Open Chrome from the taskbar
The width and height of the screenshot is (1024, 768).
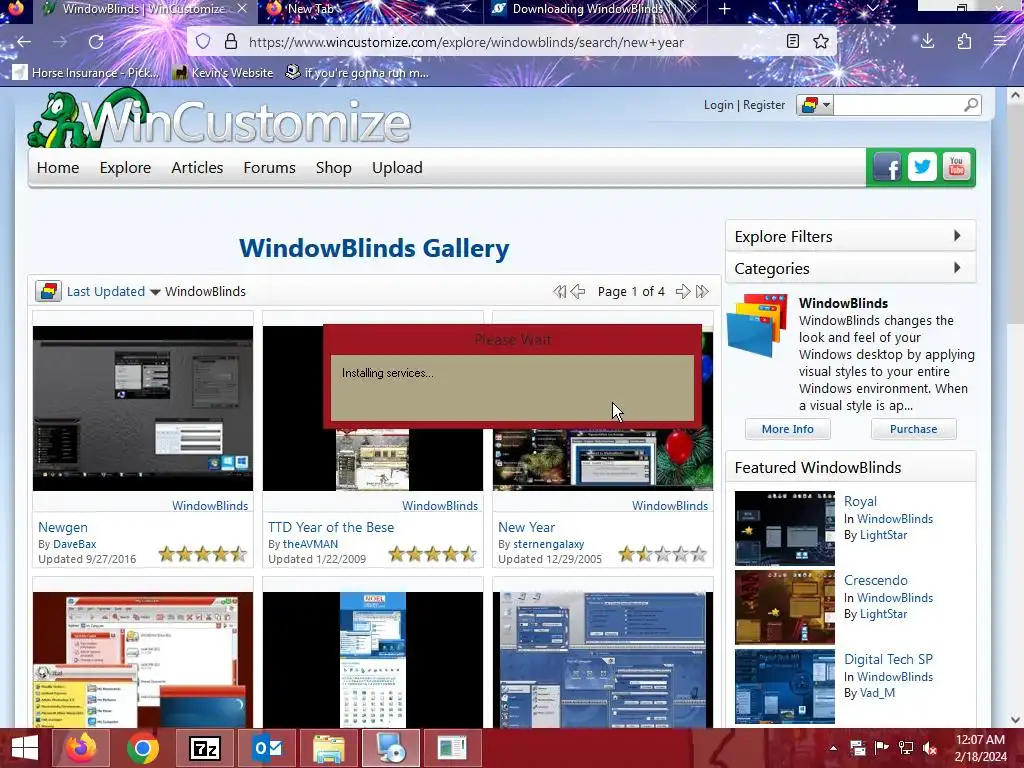pos(142,748)
